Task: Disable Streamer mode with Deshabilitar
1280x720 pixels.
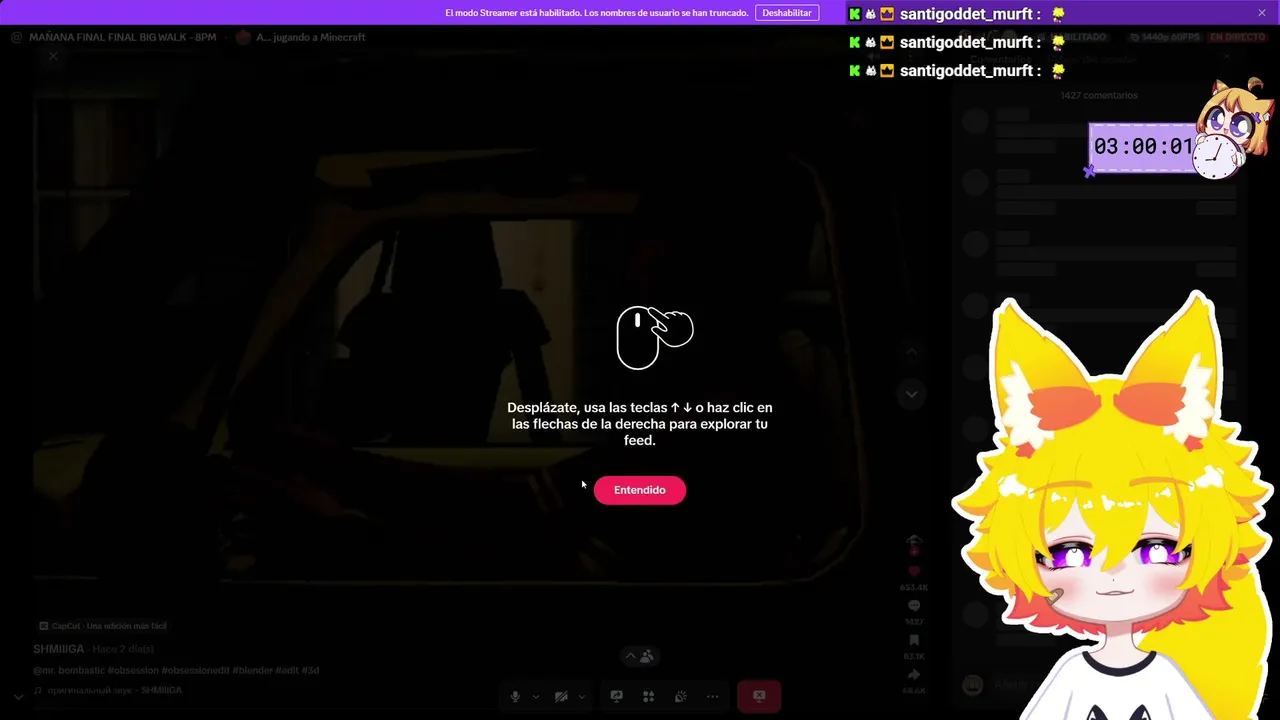Action: 787,13
